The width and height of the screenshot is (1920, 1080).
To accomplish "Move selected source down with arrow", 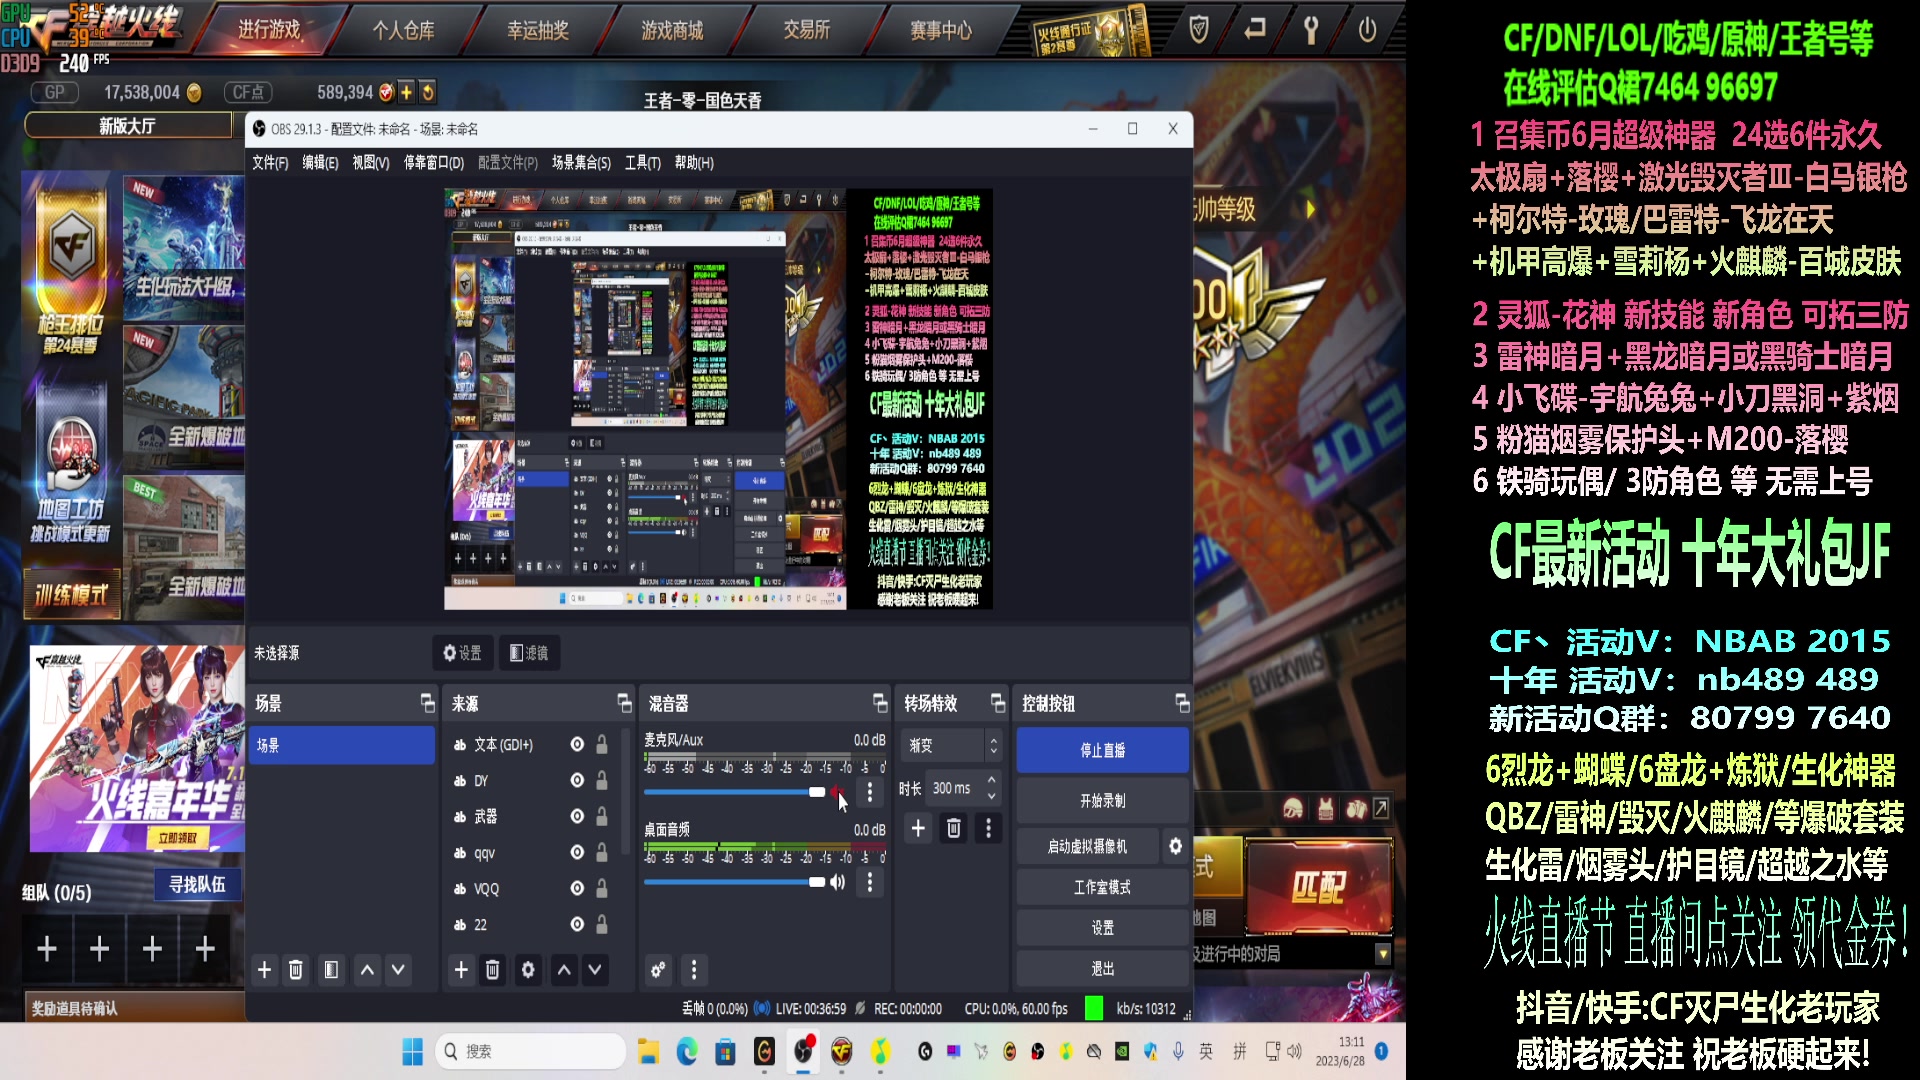I will point(596,969).
